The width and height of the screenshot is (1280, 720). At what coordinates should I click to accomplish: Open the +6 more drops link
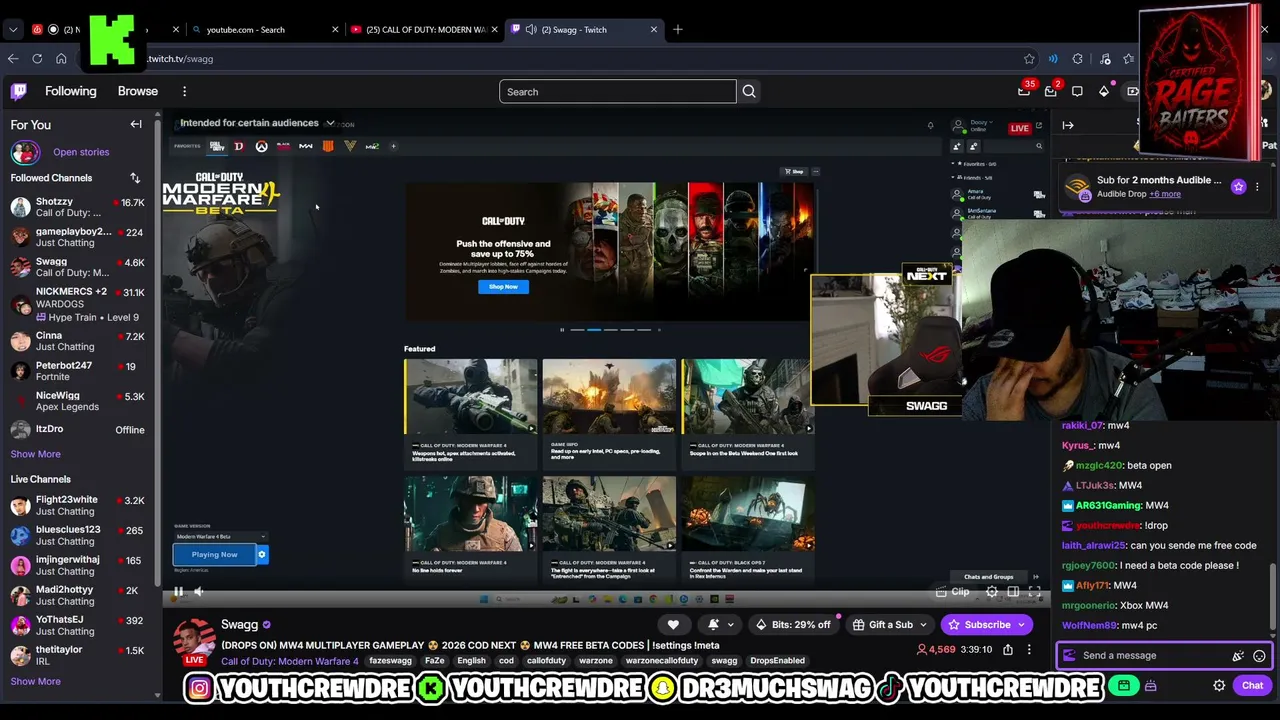click(x=1165, y=194)
